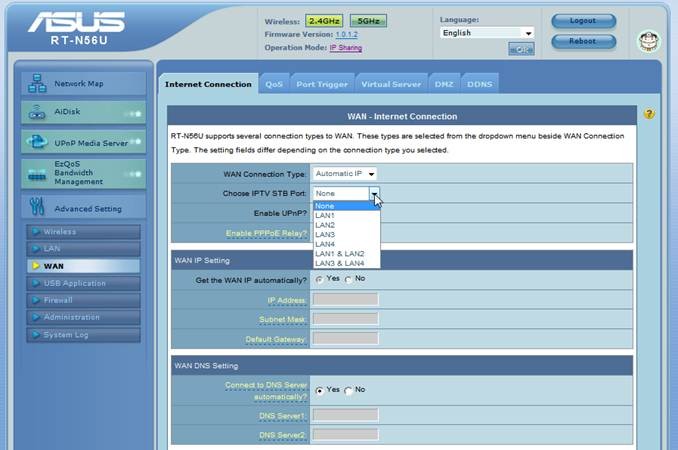
Task: Click the 2.4GHz wireless band indicator
Action: [x=325, y=21]
